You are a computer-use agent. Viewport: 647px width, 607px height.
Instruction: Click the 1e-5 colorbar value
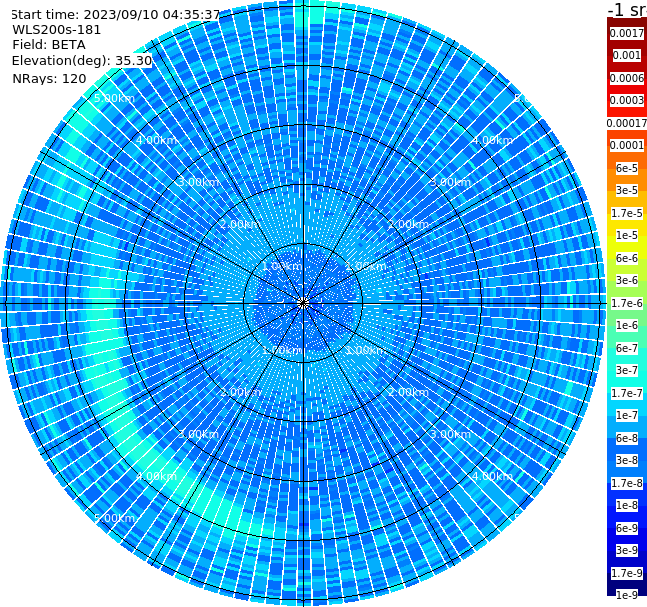pyautogui.click(x=627, y=235)
